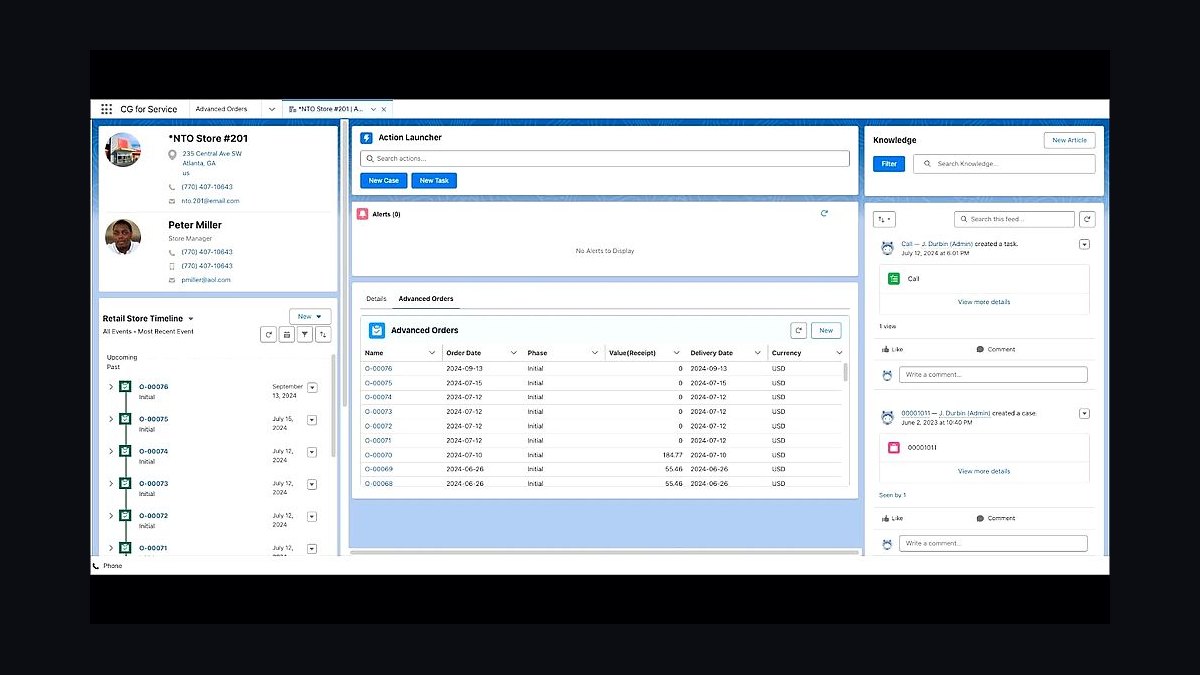Click the Knowledge Filter button

point(889,164)
